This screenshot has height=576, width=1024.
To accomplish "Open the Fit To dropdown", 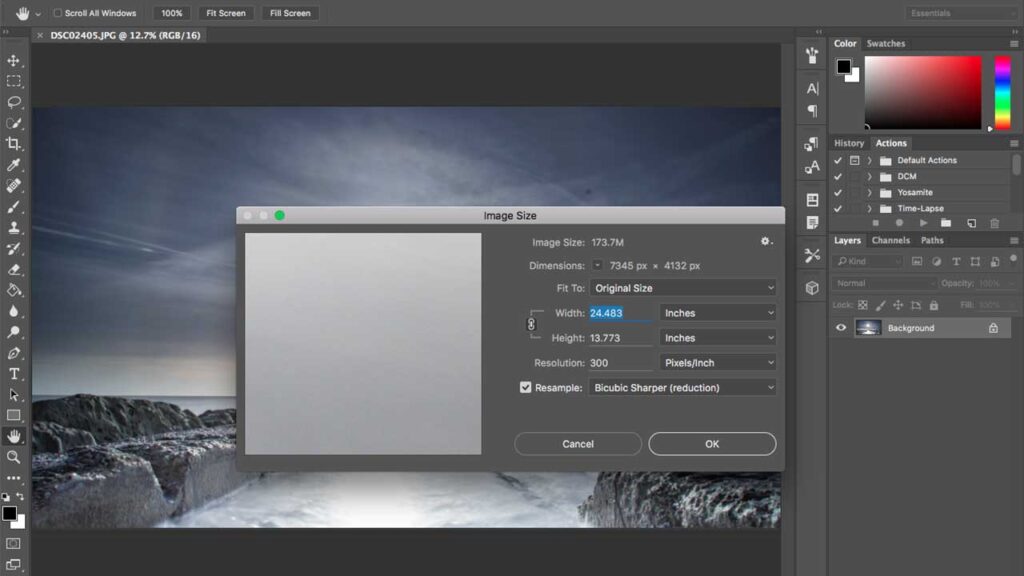I will 683,288.
